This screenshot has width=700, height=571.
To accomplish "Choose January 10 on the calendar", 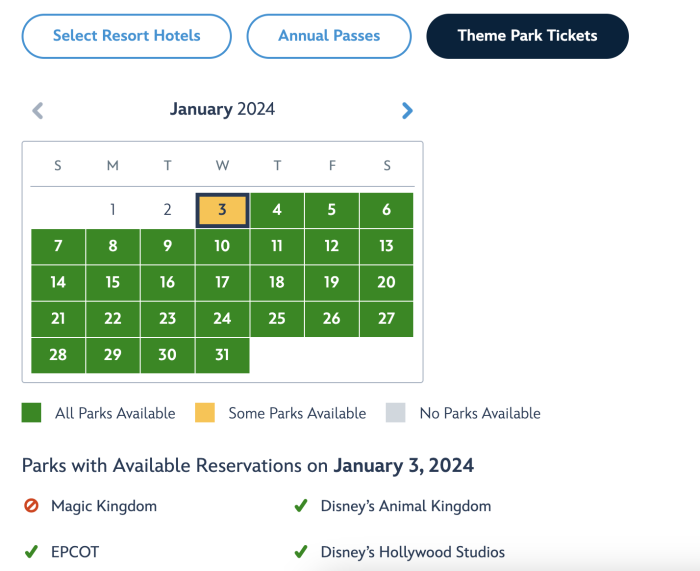I will click(x=222, y=247).
